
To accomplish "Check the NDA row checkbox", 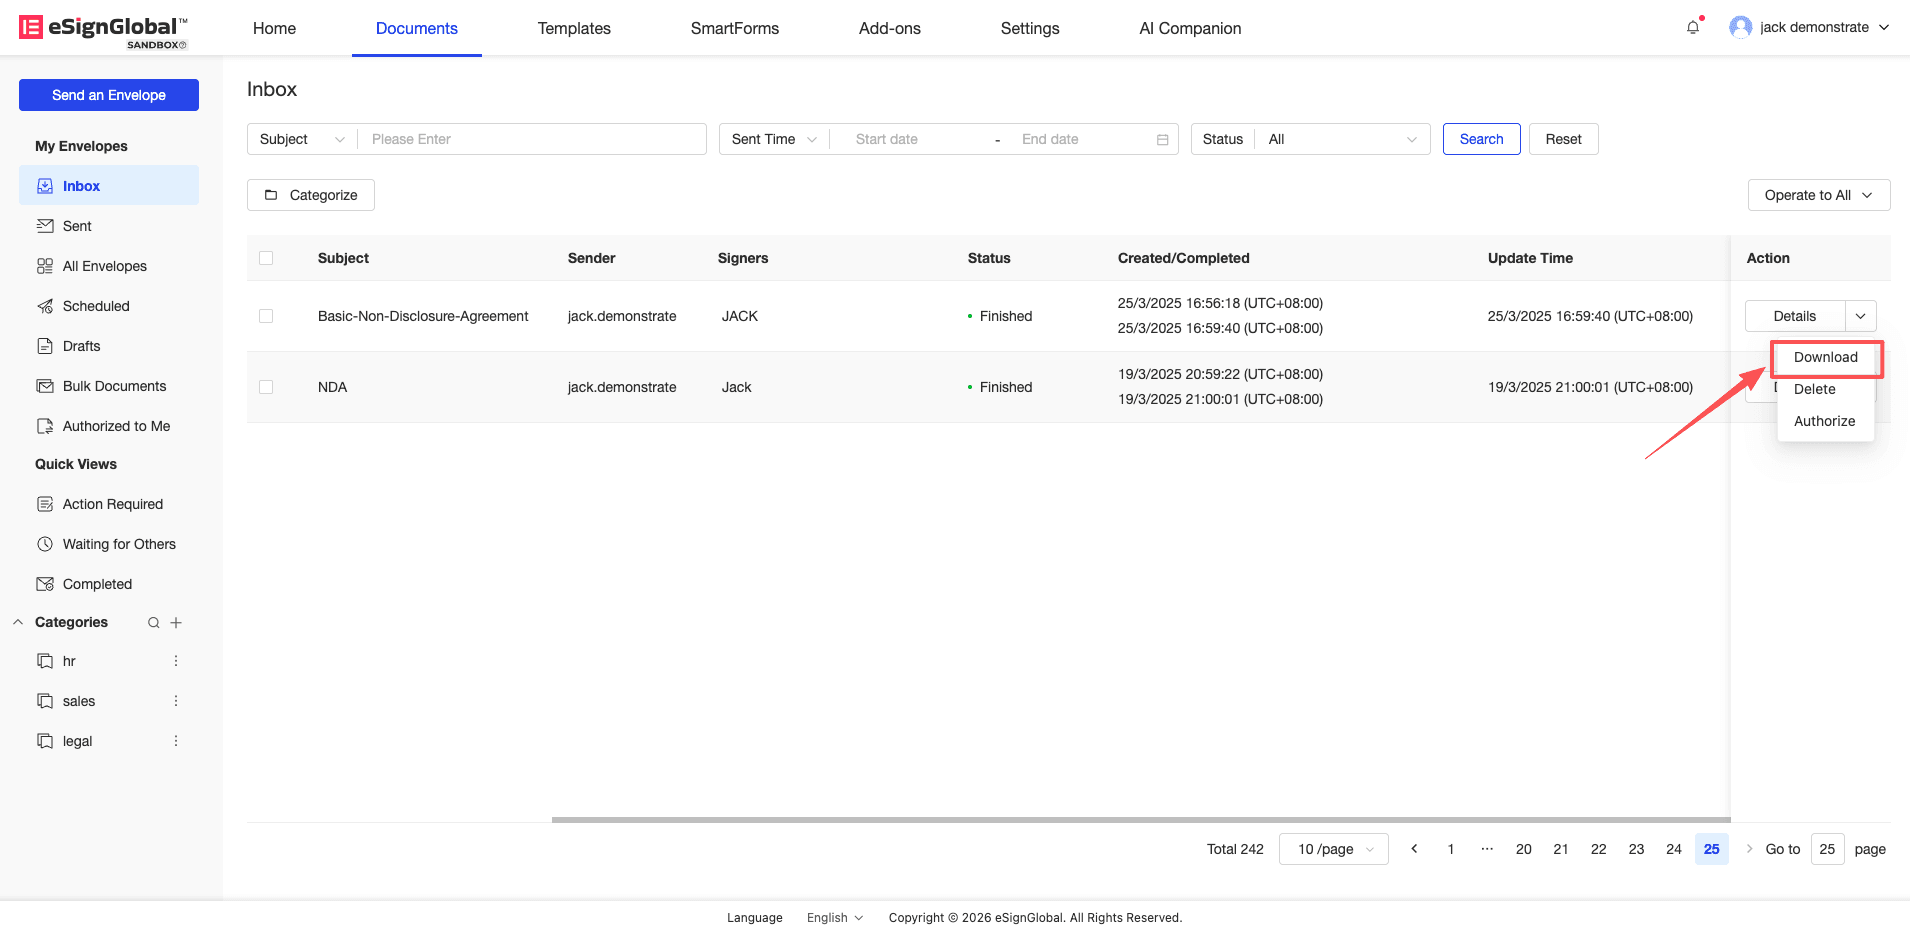I will click(266, 387).
